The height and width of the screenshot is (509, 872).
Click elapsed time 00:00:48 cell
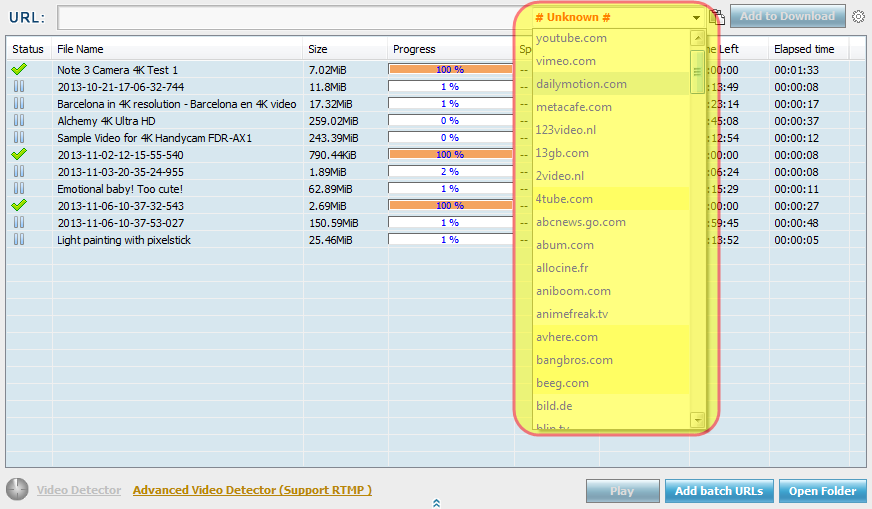click(x=796, y=223)
